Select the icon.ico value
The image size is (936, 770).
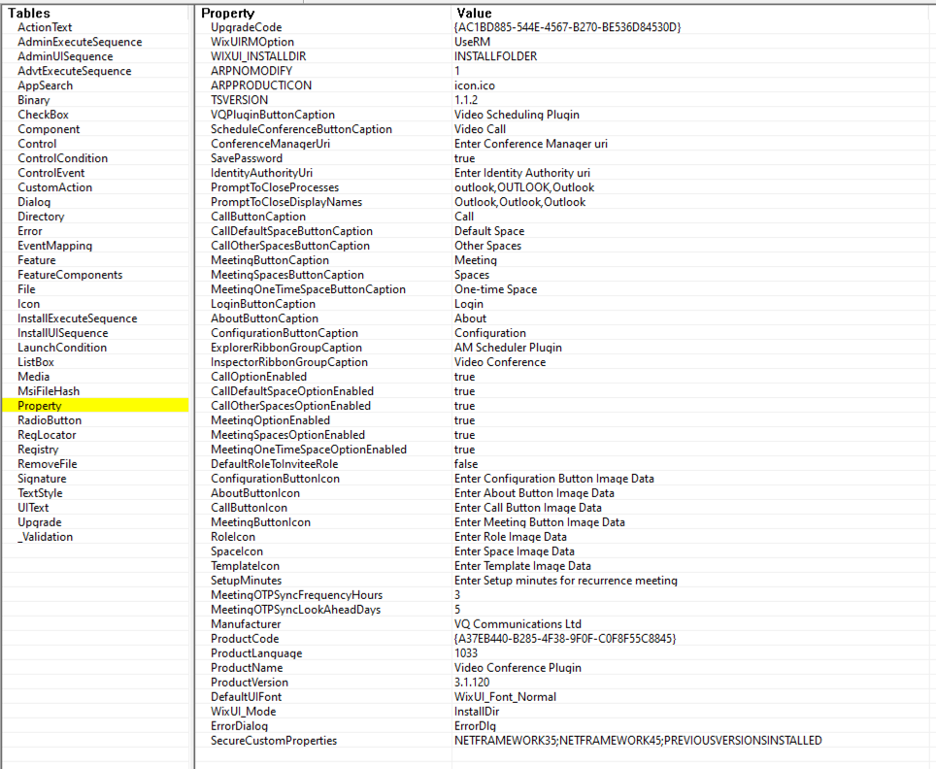[x=475, y=85]
